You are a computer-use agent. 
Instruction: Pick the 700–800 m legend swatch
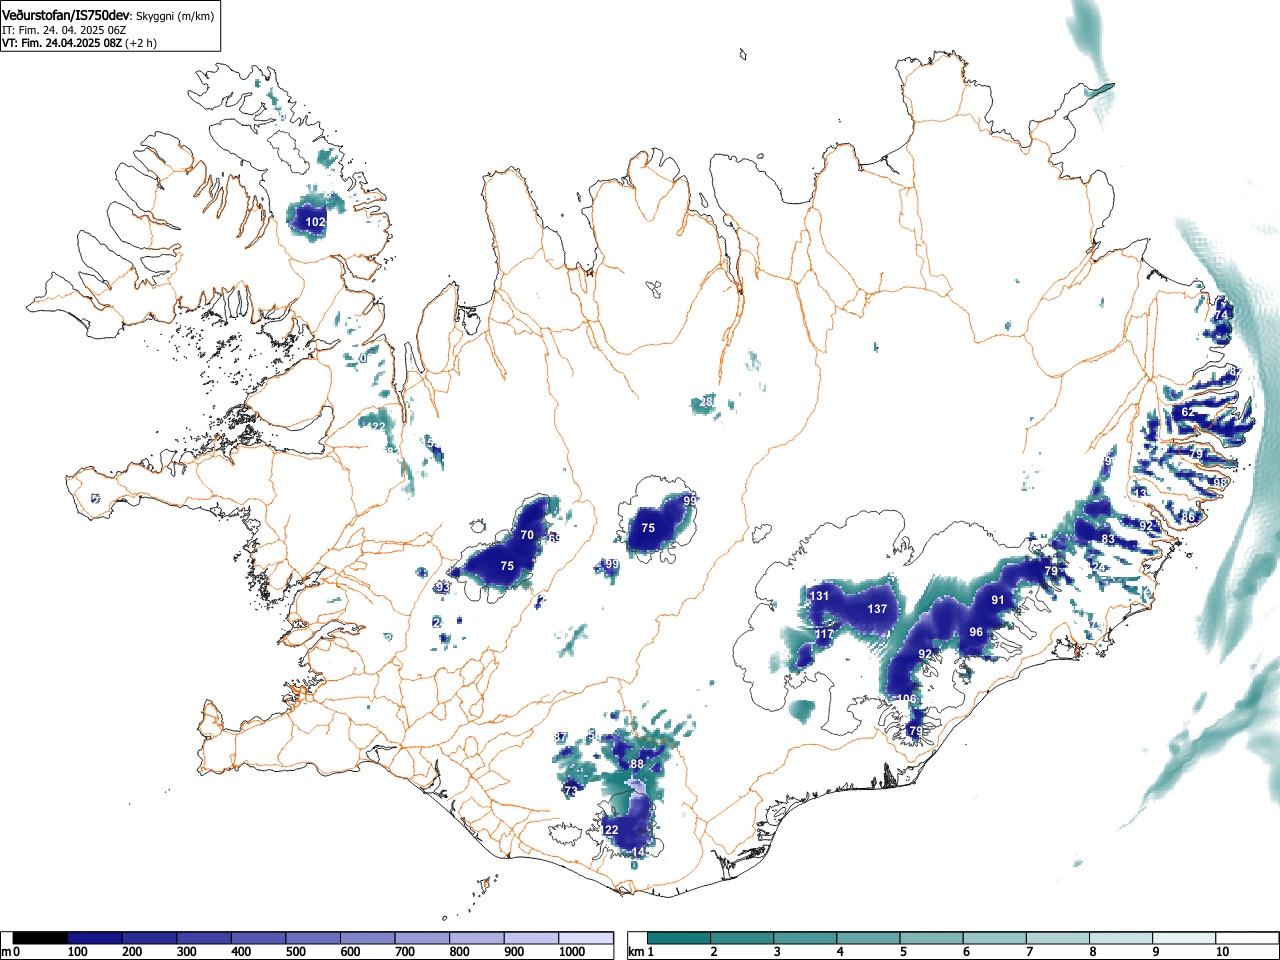(422, 938)
